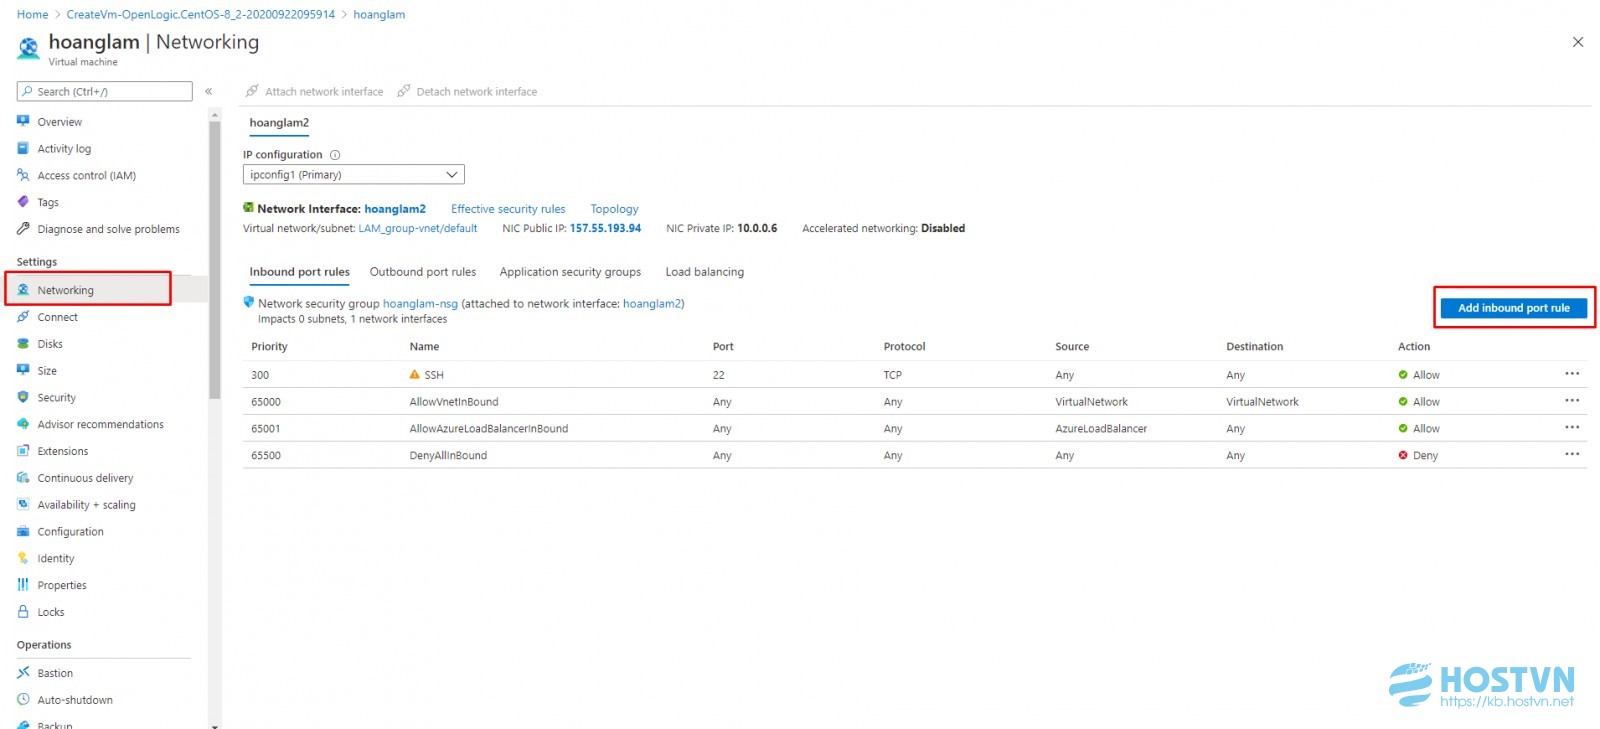Open the hoanglam-nsg security group link

pyautogui.click(x=420, y=304)
